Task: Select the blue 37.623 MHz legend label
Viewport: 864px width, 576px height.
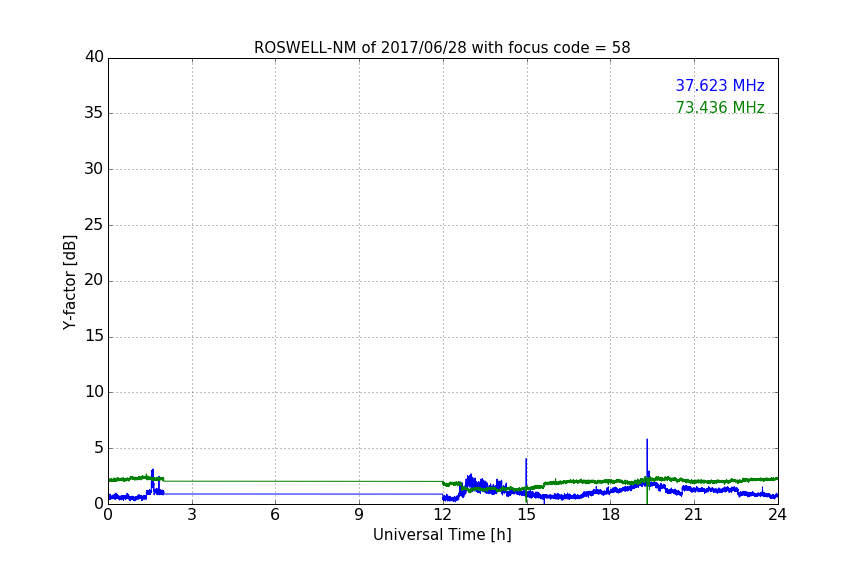Action: (x=720, y=85)
